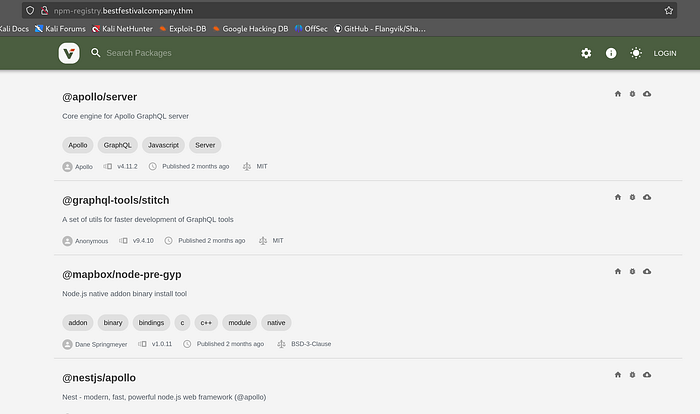Open the @mapbox/node-pre-gyp package link
This screenshot has height=414, width=700.
pos(122,274)
